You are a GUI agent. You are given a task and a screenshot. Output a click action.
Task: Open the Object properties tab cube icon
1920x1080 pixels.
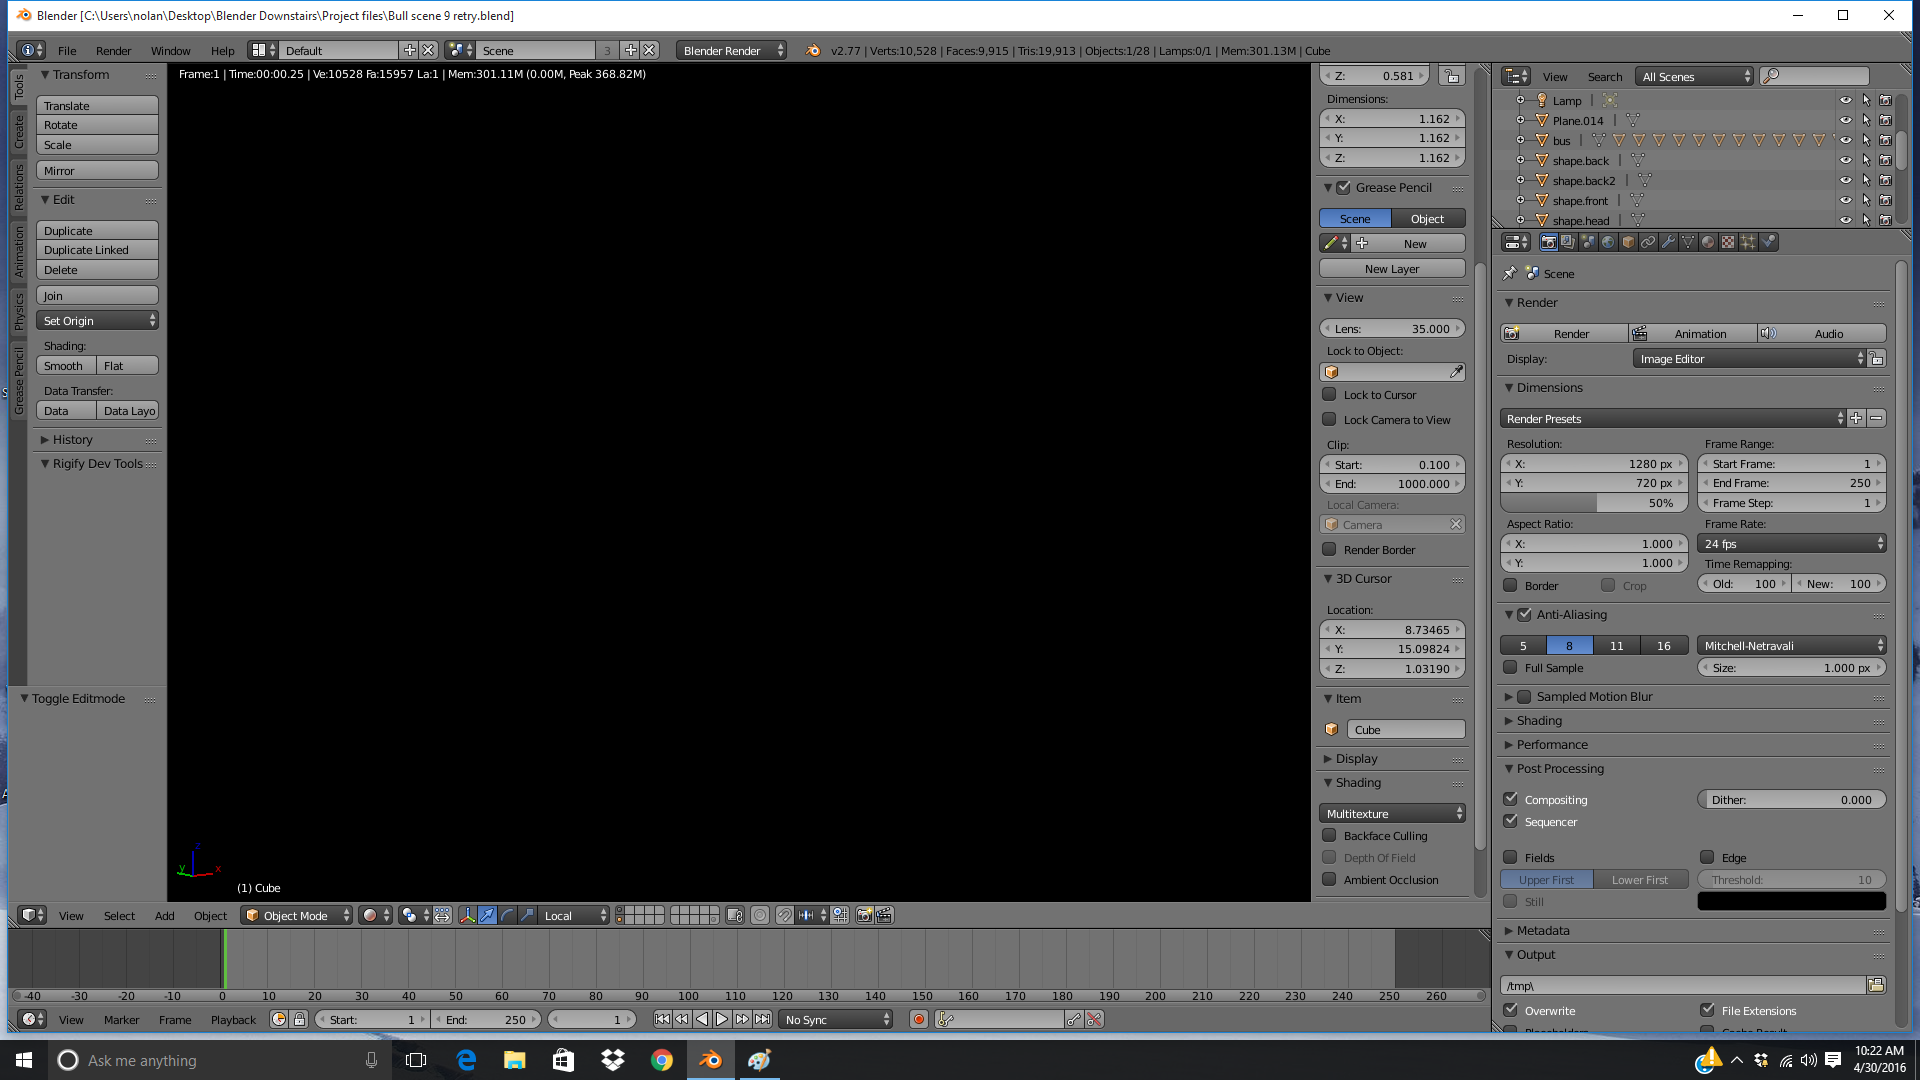pyautogui.click(x=1628, y=242)
